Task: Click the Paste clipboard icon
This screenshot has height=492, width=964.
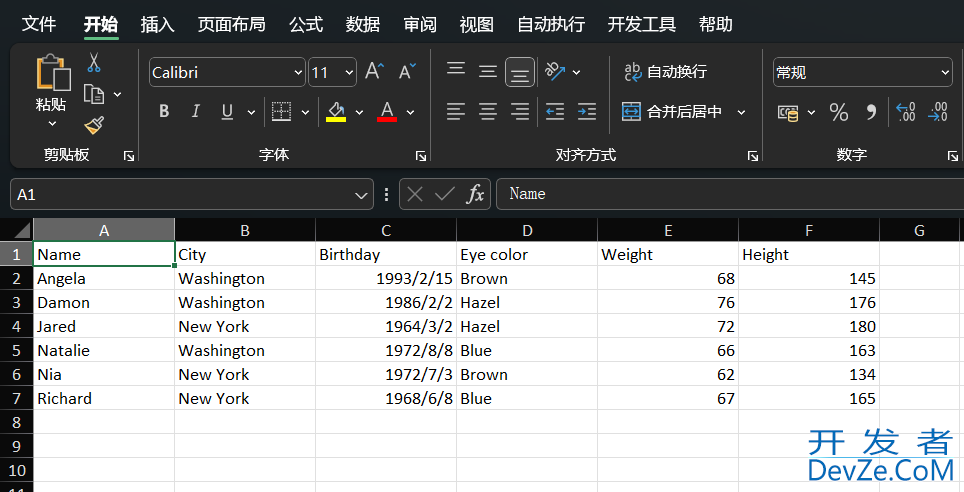Action: coord(53,72)
